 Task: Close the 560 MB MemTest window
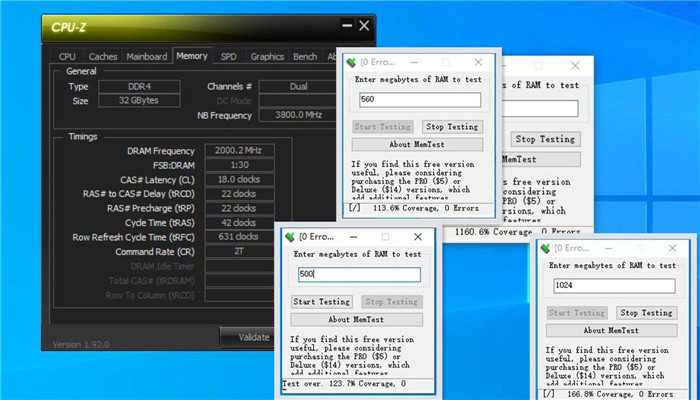tap(477, 62)
